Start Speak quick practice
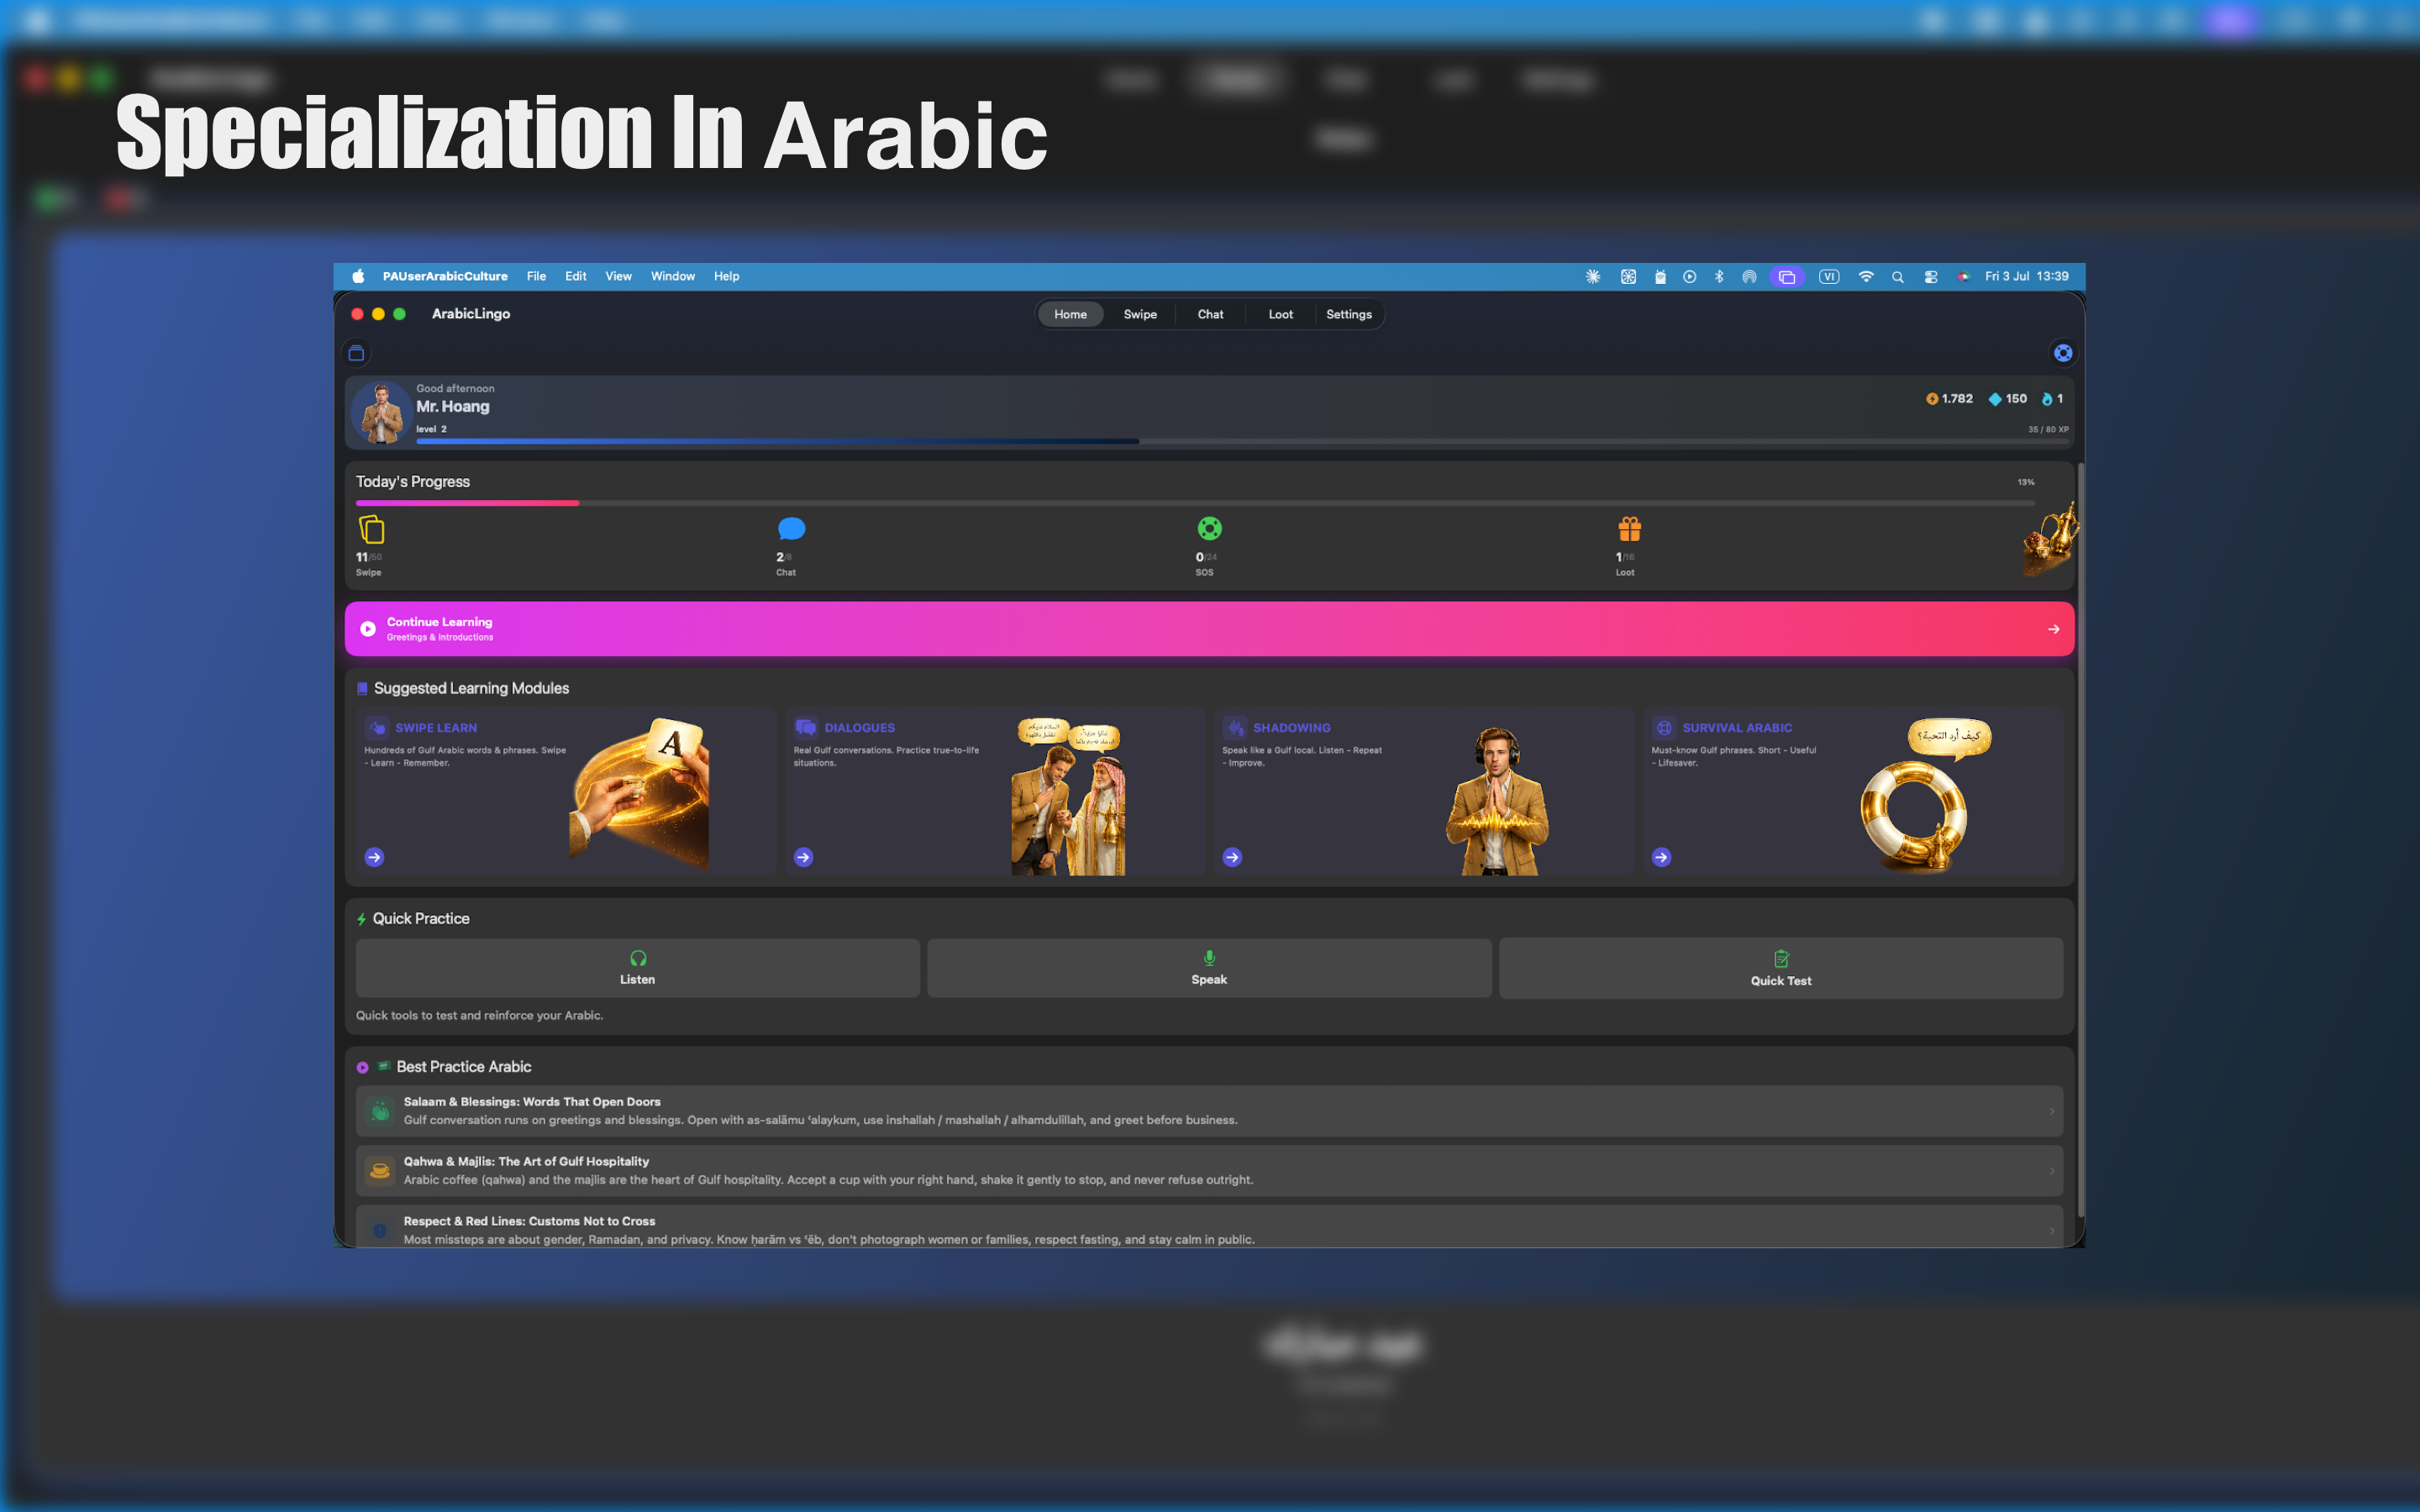 click(1209, 967)
